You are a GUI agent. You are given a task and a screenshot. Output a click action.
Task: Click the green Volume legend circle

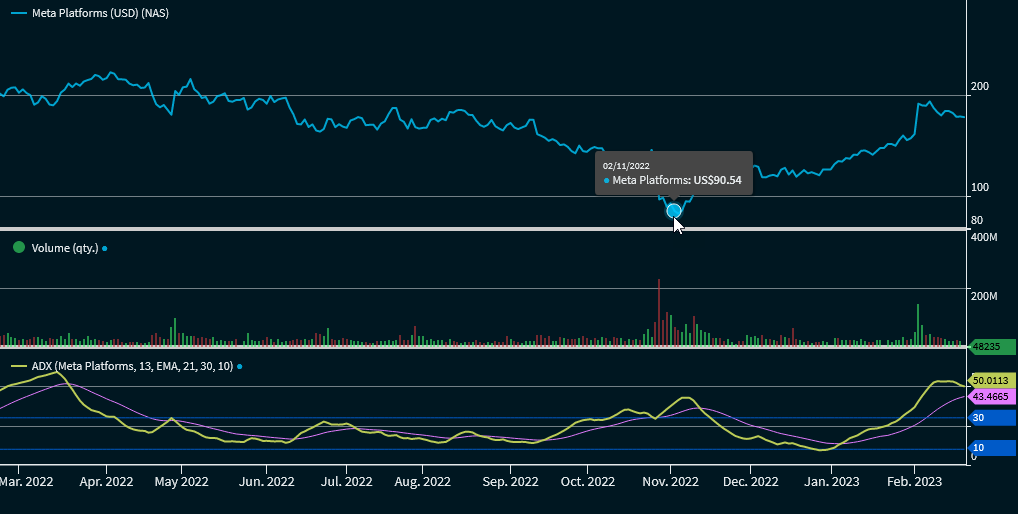pos(18,247)
